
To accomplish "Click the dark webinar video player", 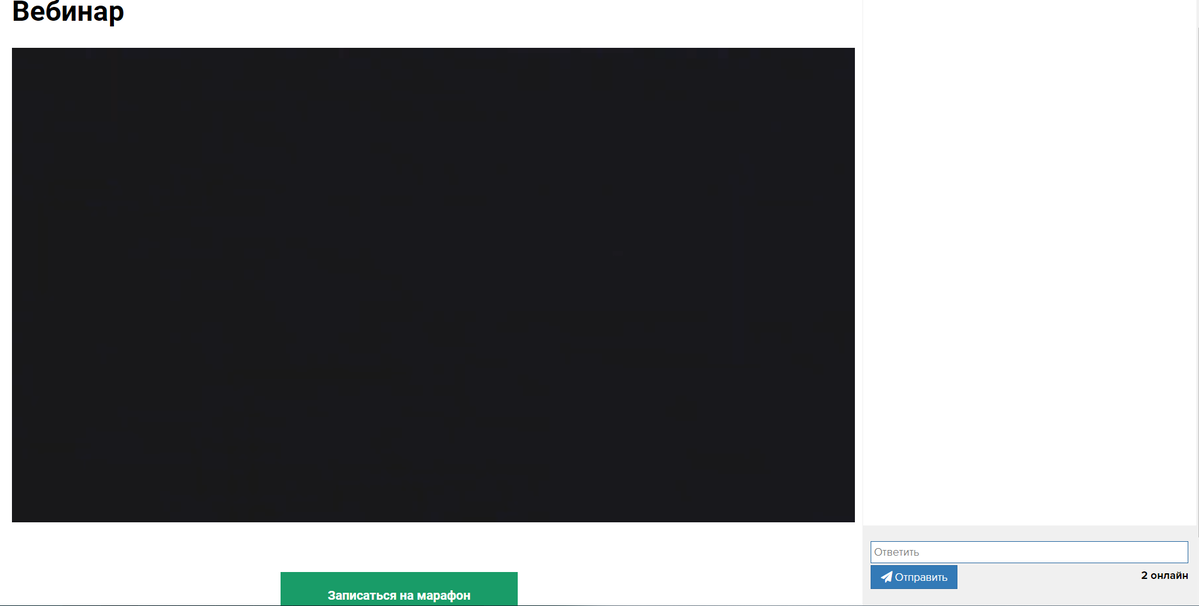I will pos(433,285).
